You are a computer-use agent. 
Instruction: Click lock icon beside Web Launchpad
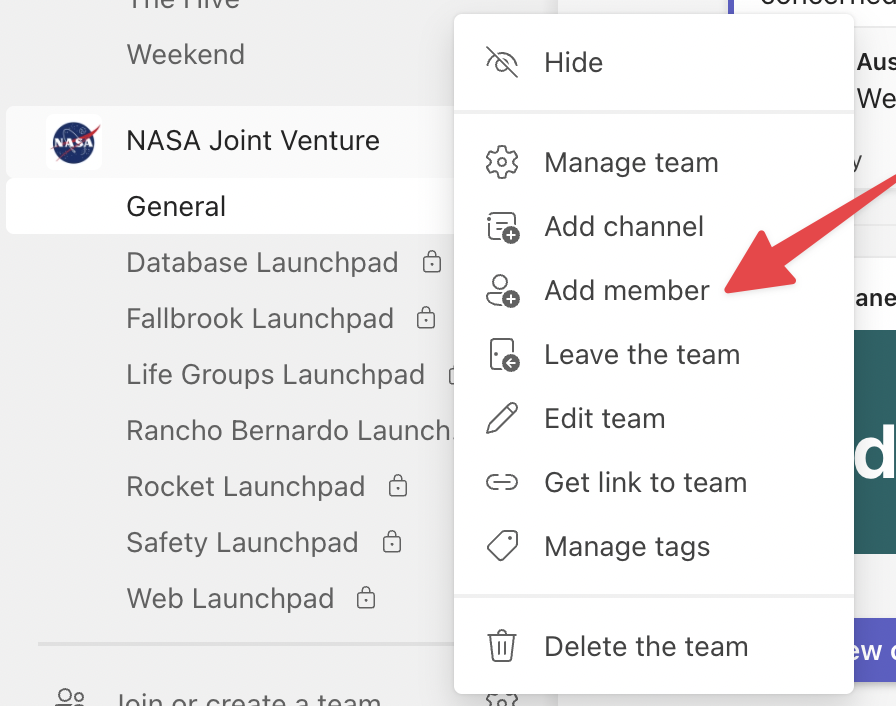point(367,599)
